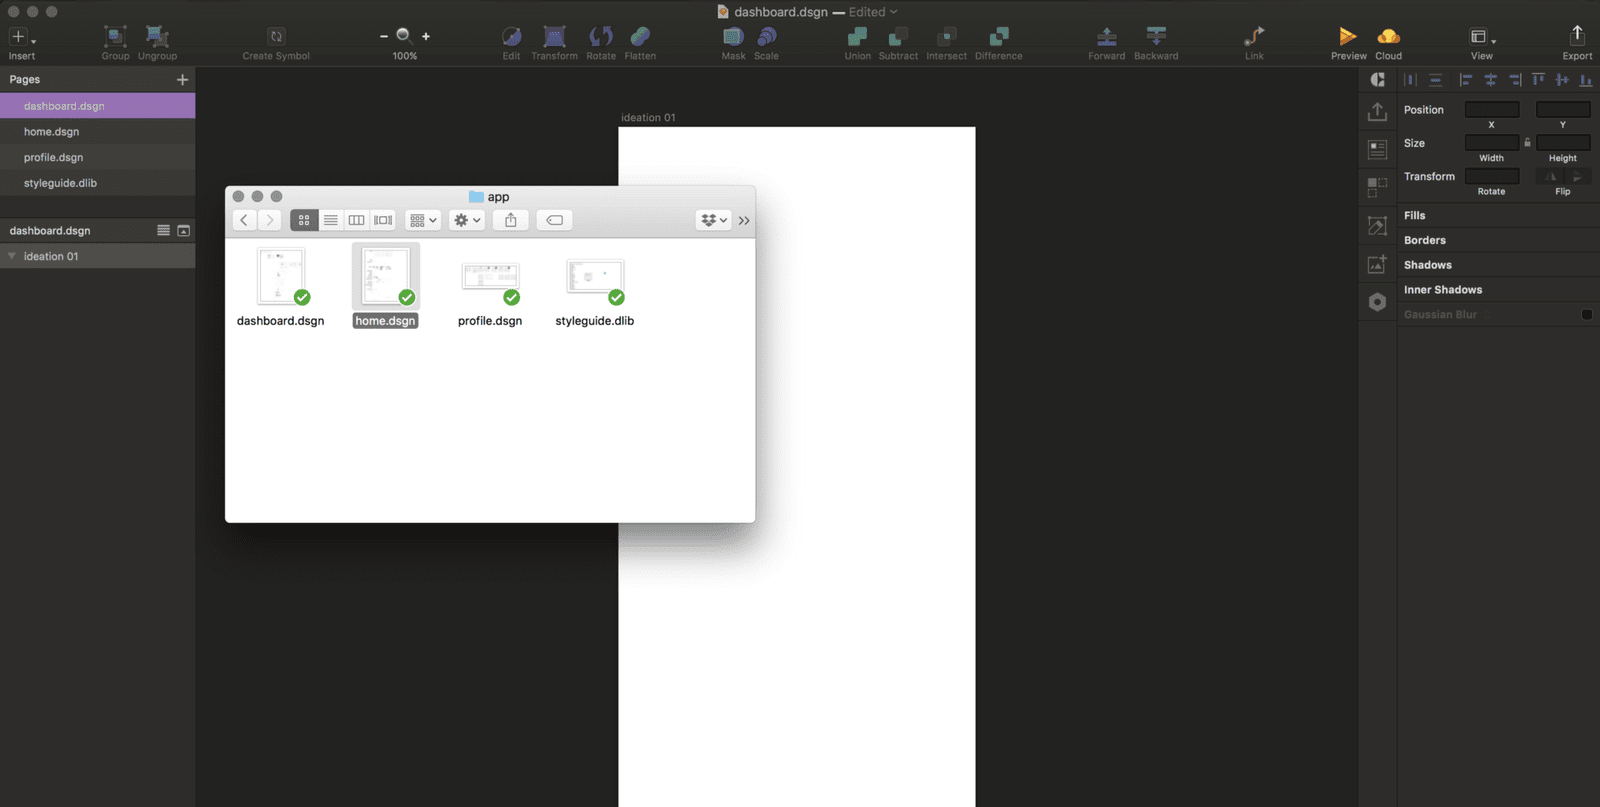The width and height of the screenshot is (1600, 807).
Task: Switch Finder to column view
Action: click(x=356, y=220)
